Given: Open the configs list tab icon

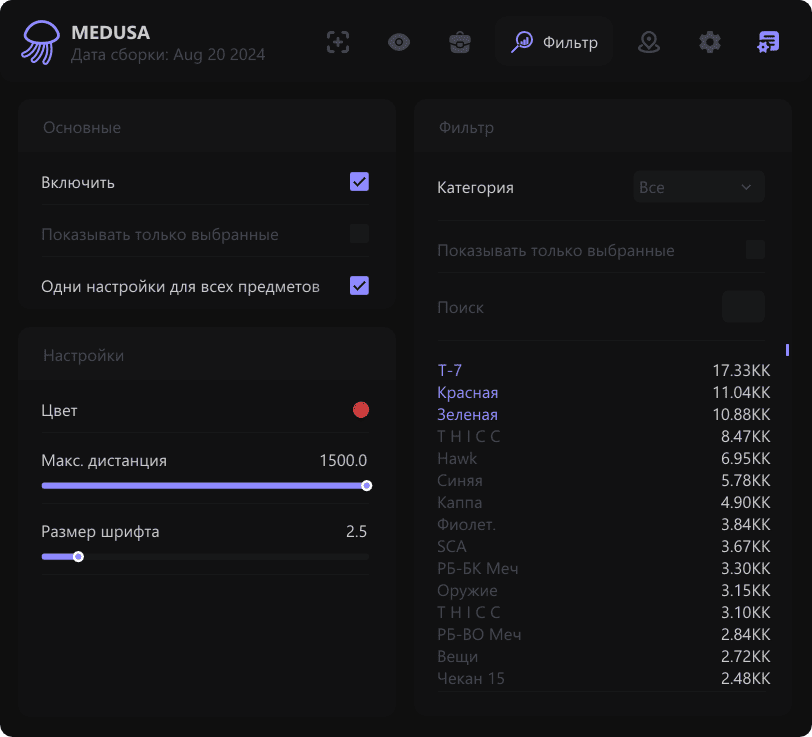Looking at the screenshot, I should 768,42.
